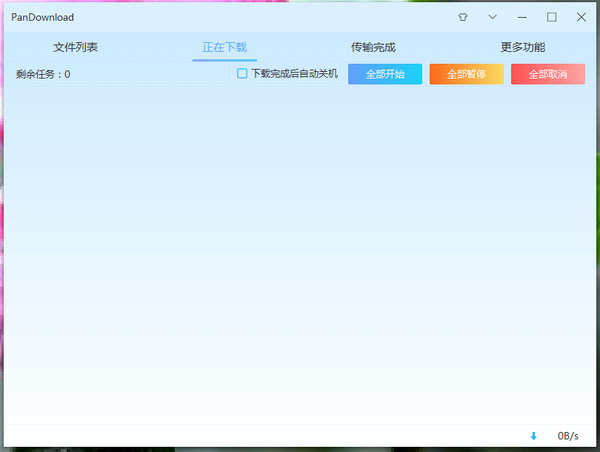The height and width of the screenshot is (452, 600).
Task: Minimize the PanDownload window
Action: (x=522, y=18)
